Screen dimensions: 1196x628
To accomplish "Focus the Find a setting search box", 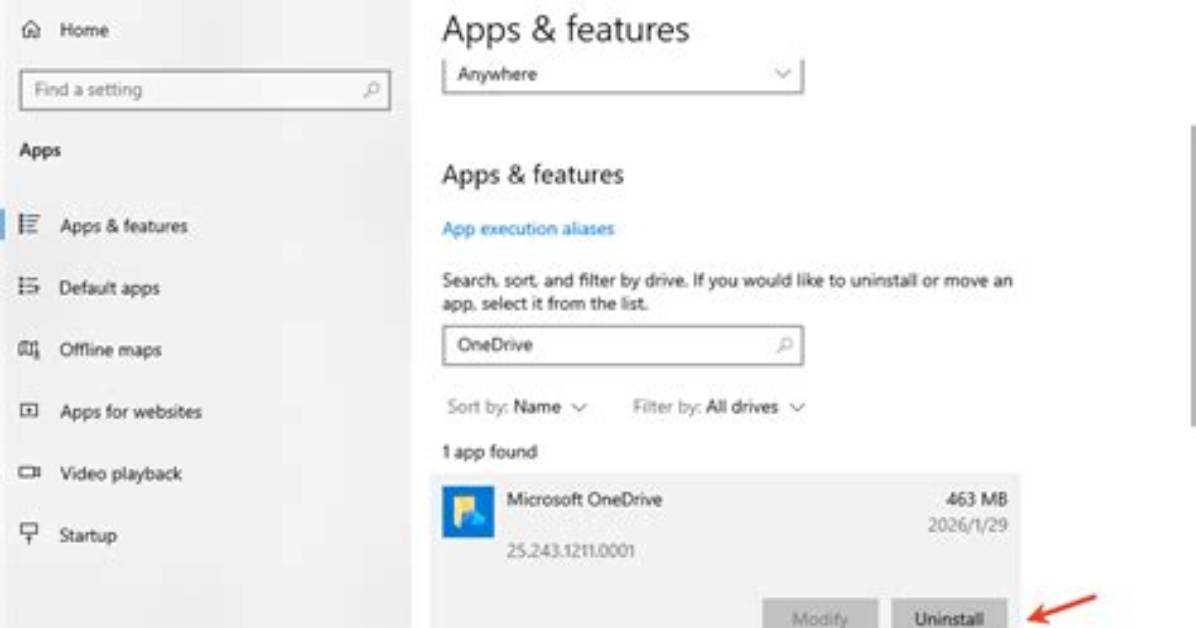I will click(205, 90).
